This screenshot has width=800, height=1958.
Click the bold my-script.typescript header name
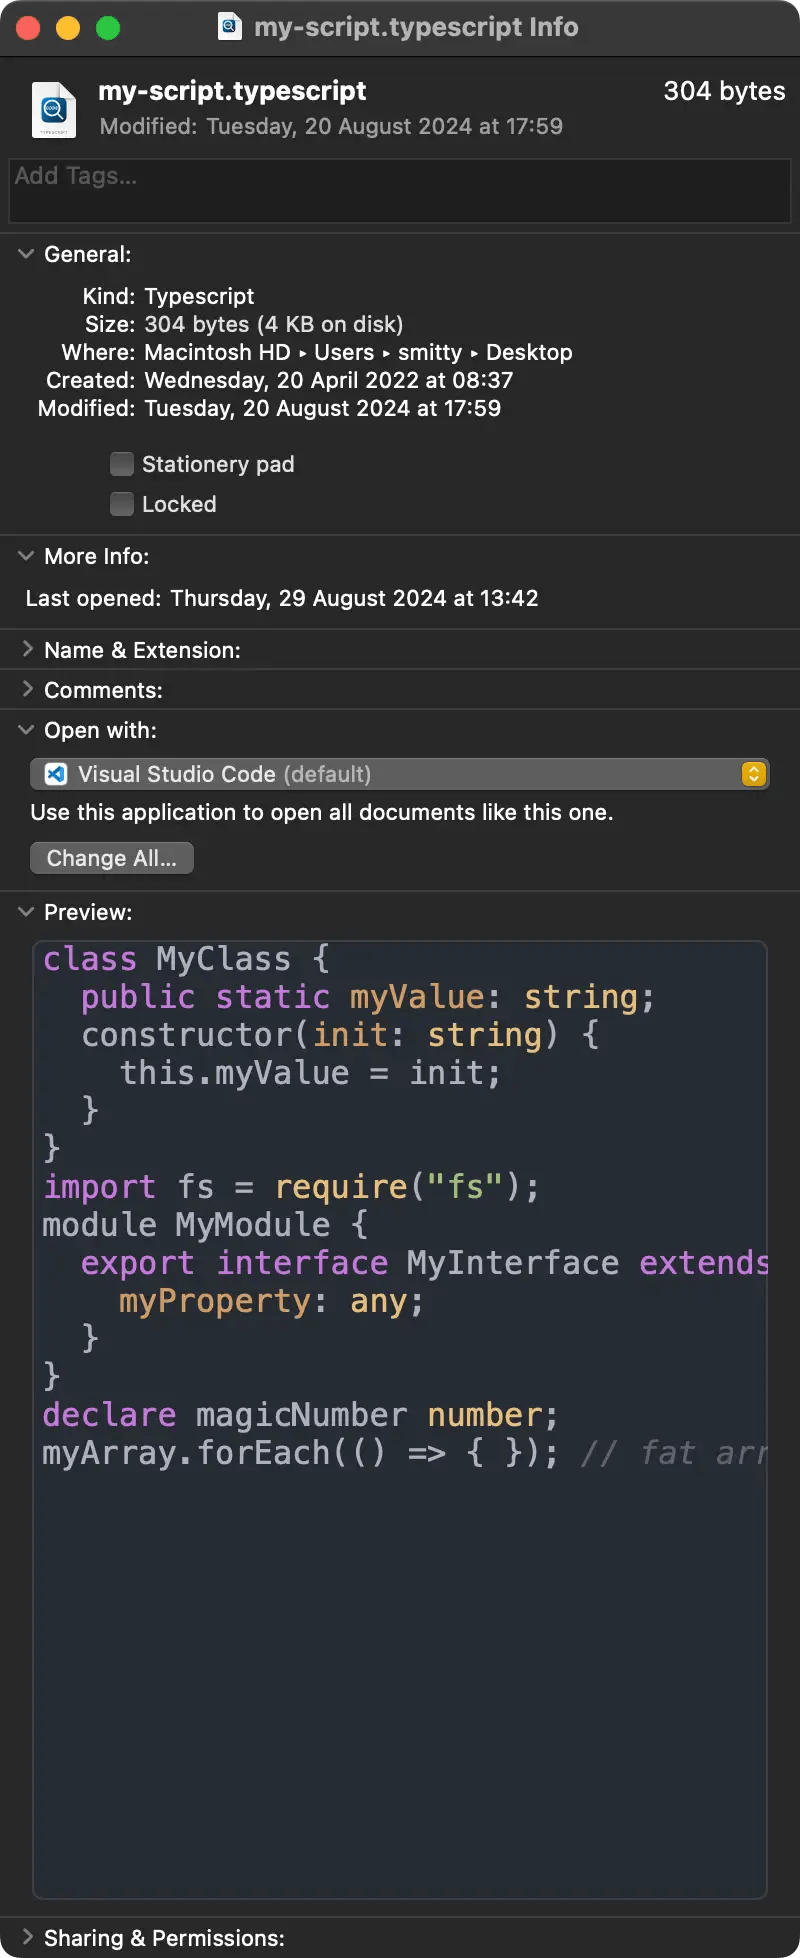232,91
